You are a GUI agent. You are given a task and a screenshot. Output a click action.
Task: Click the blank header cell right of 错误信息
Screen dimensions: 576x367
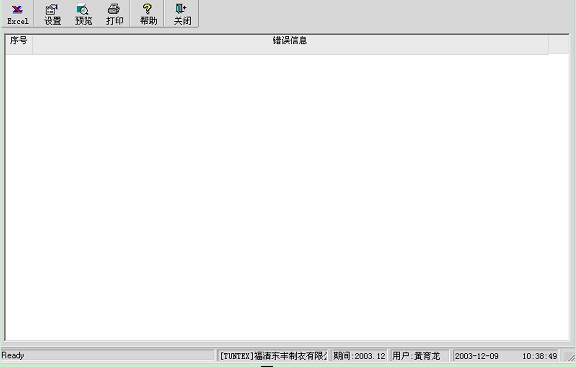(559, 44)
